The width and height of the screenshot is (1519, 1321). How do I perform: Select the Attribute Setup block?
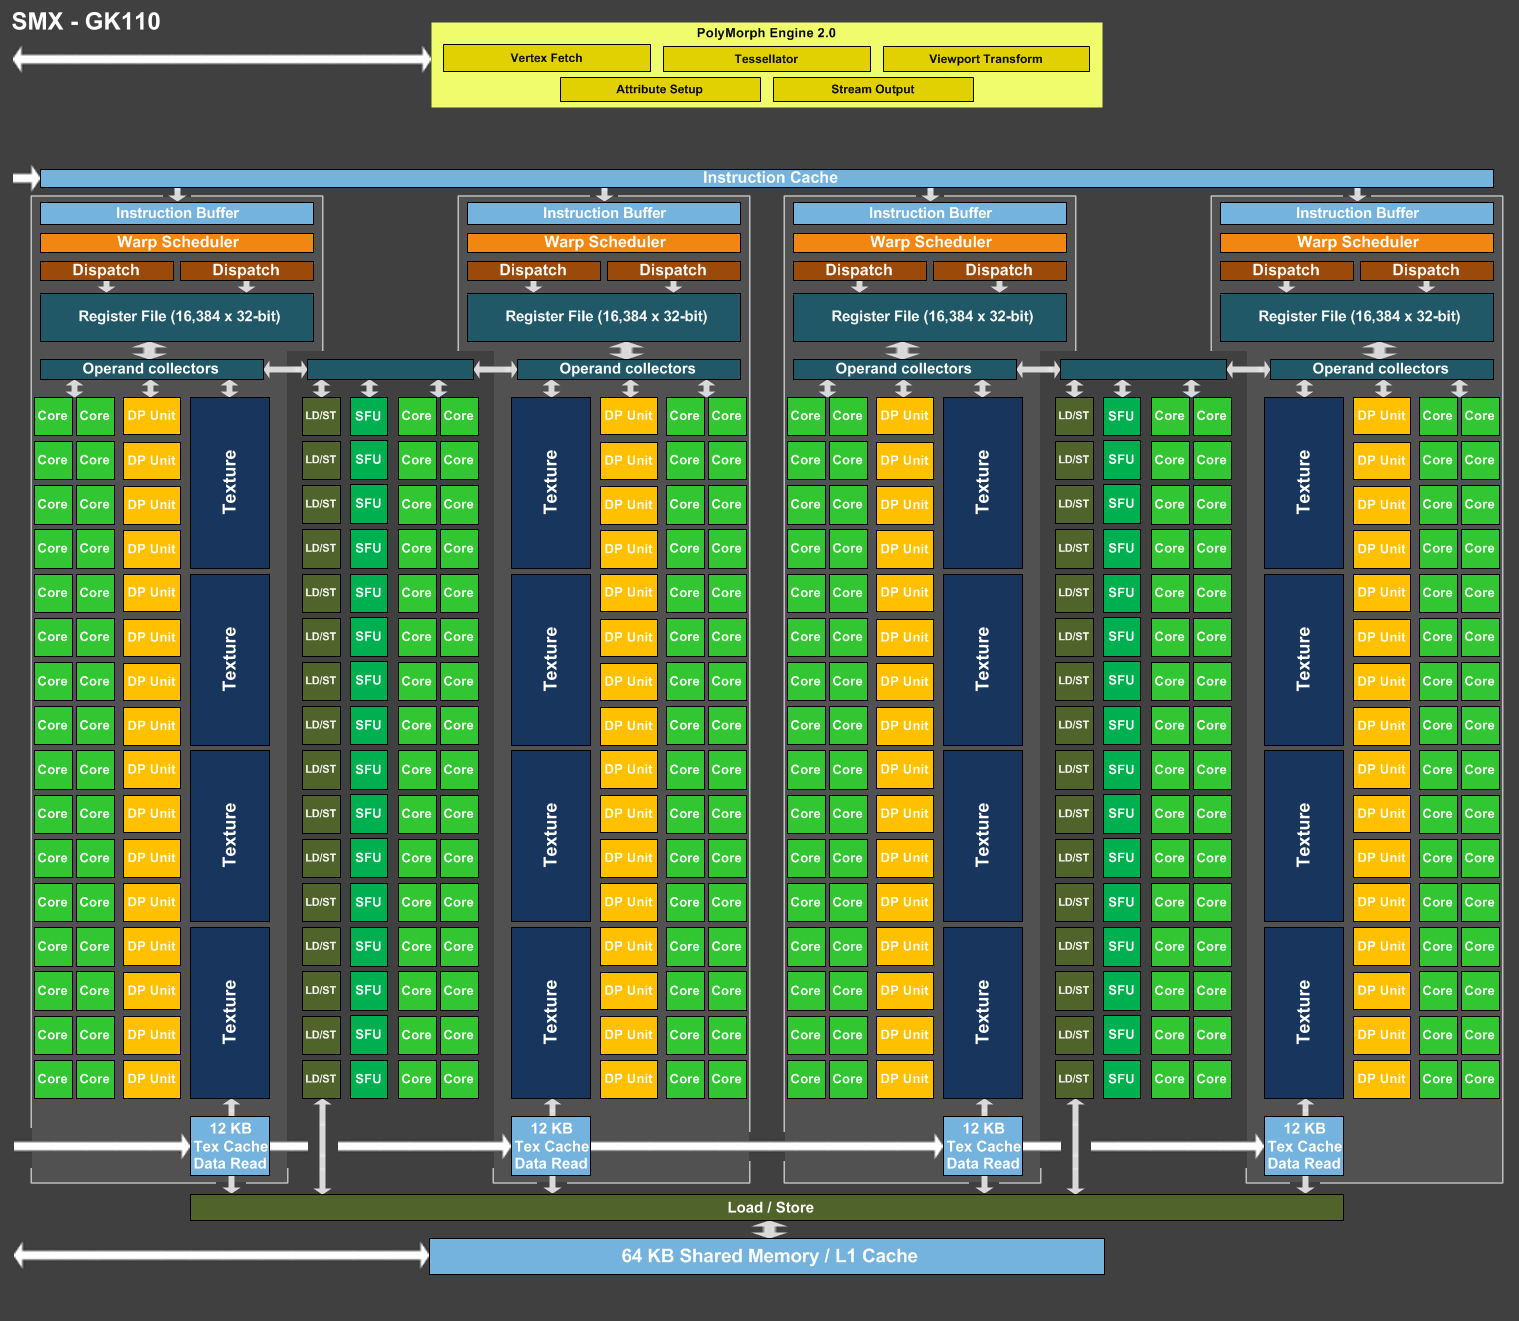coord(660,89)
